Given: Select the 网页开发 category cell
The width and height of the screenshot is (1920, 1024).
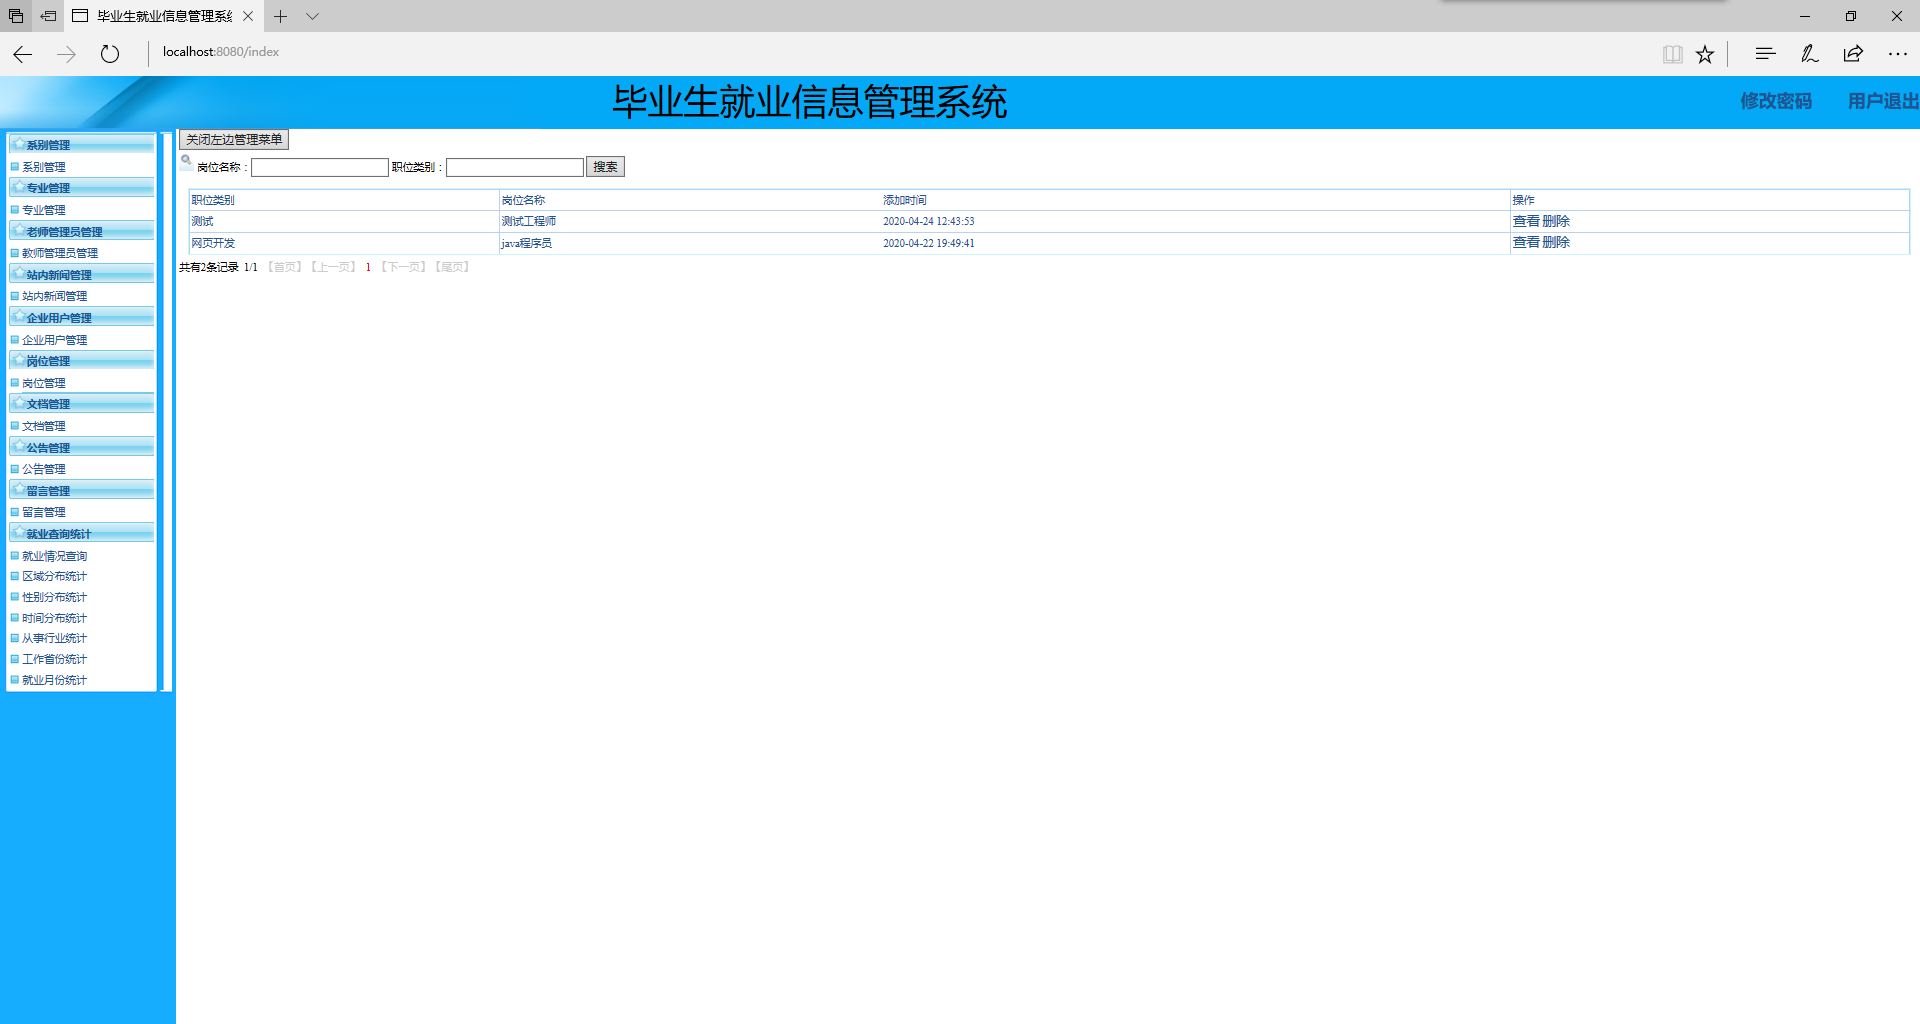Looking at the screenshot, I should (x=213, y=243).
